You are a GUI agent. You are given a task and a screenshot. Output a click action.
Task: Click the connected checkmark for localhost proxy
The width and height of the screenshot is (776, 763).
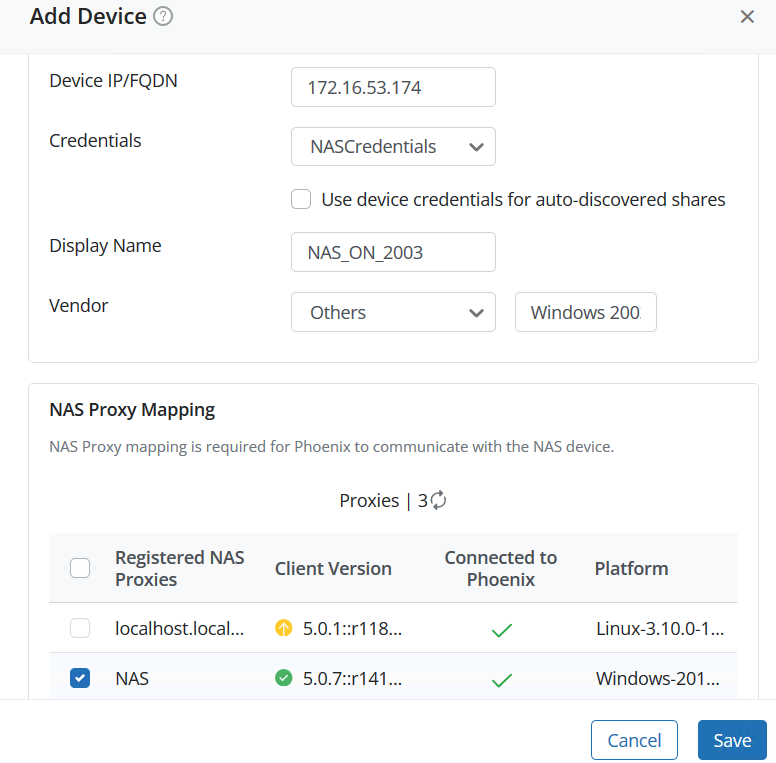(x=502, y=630)
